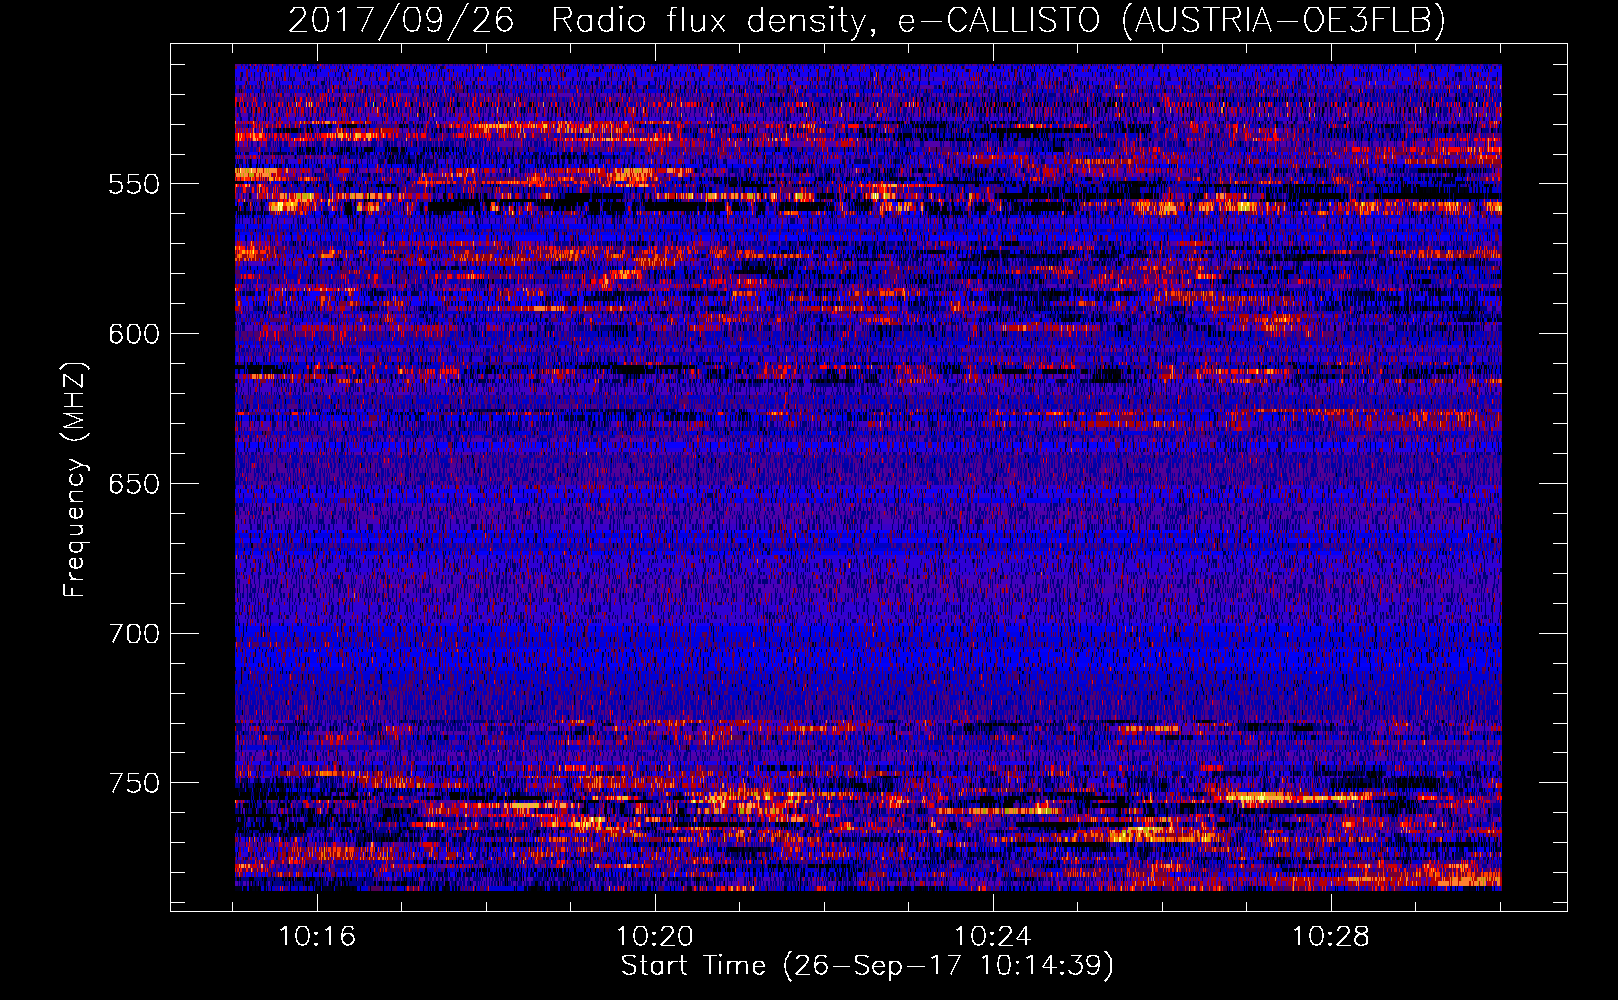Click the 10:28 time tick label

pos(1331,937)
